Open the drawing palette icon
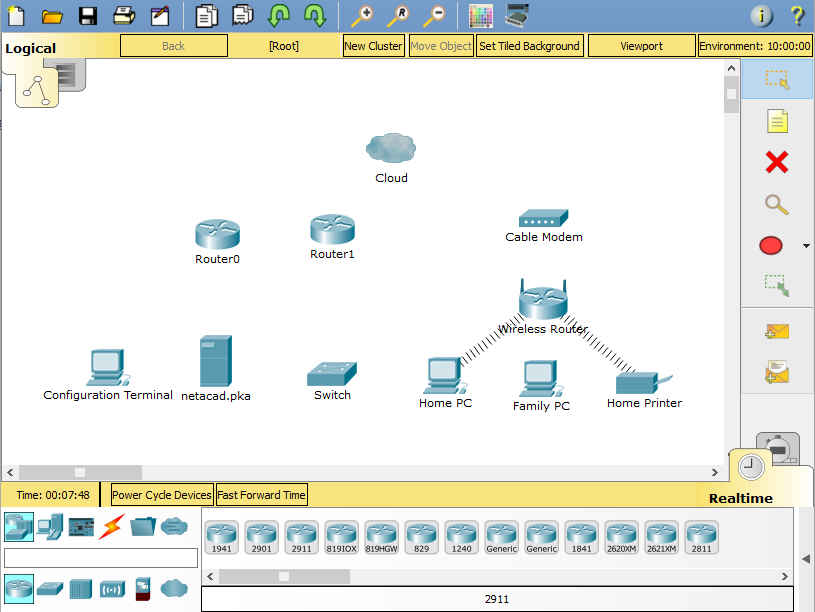Image resolution: width=815 pixels, height=612 pixels. [481, 16]
